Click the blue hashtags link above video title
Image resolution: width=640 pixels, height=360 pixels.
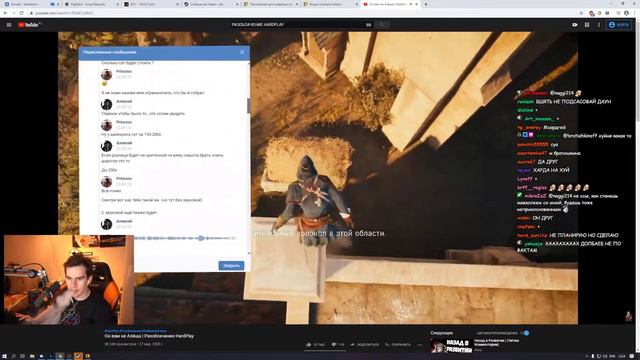[x=136, y=331]
